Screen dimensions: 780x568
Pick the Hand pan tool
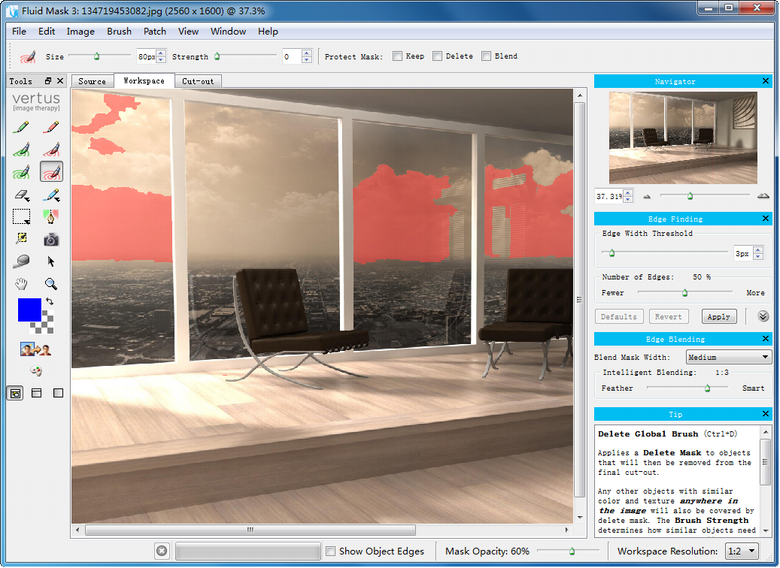(20, 284)
